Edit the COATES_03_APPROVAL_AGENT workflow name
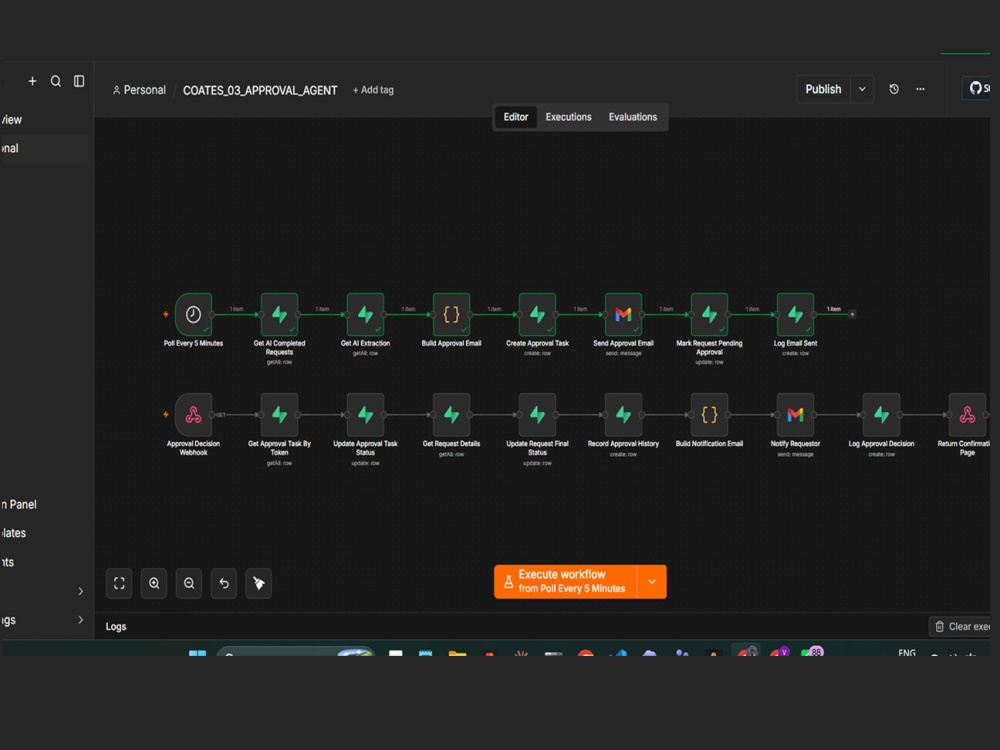Screen dimensions: 1000x750 tap(260, 91)
